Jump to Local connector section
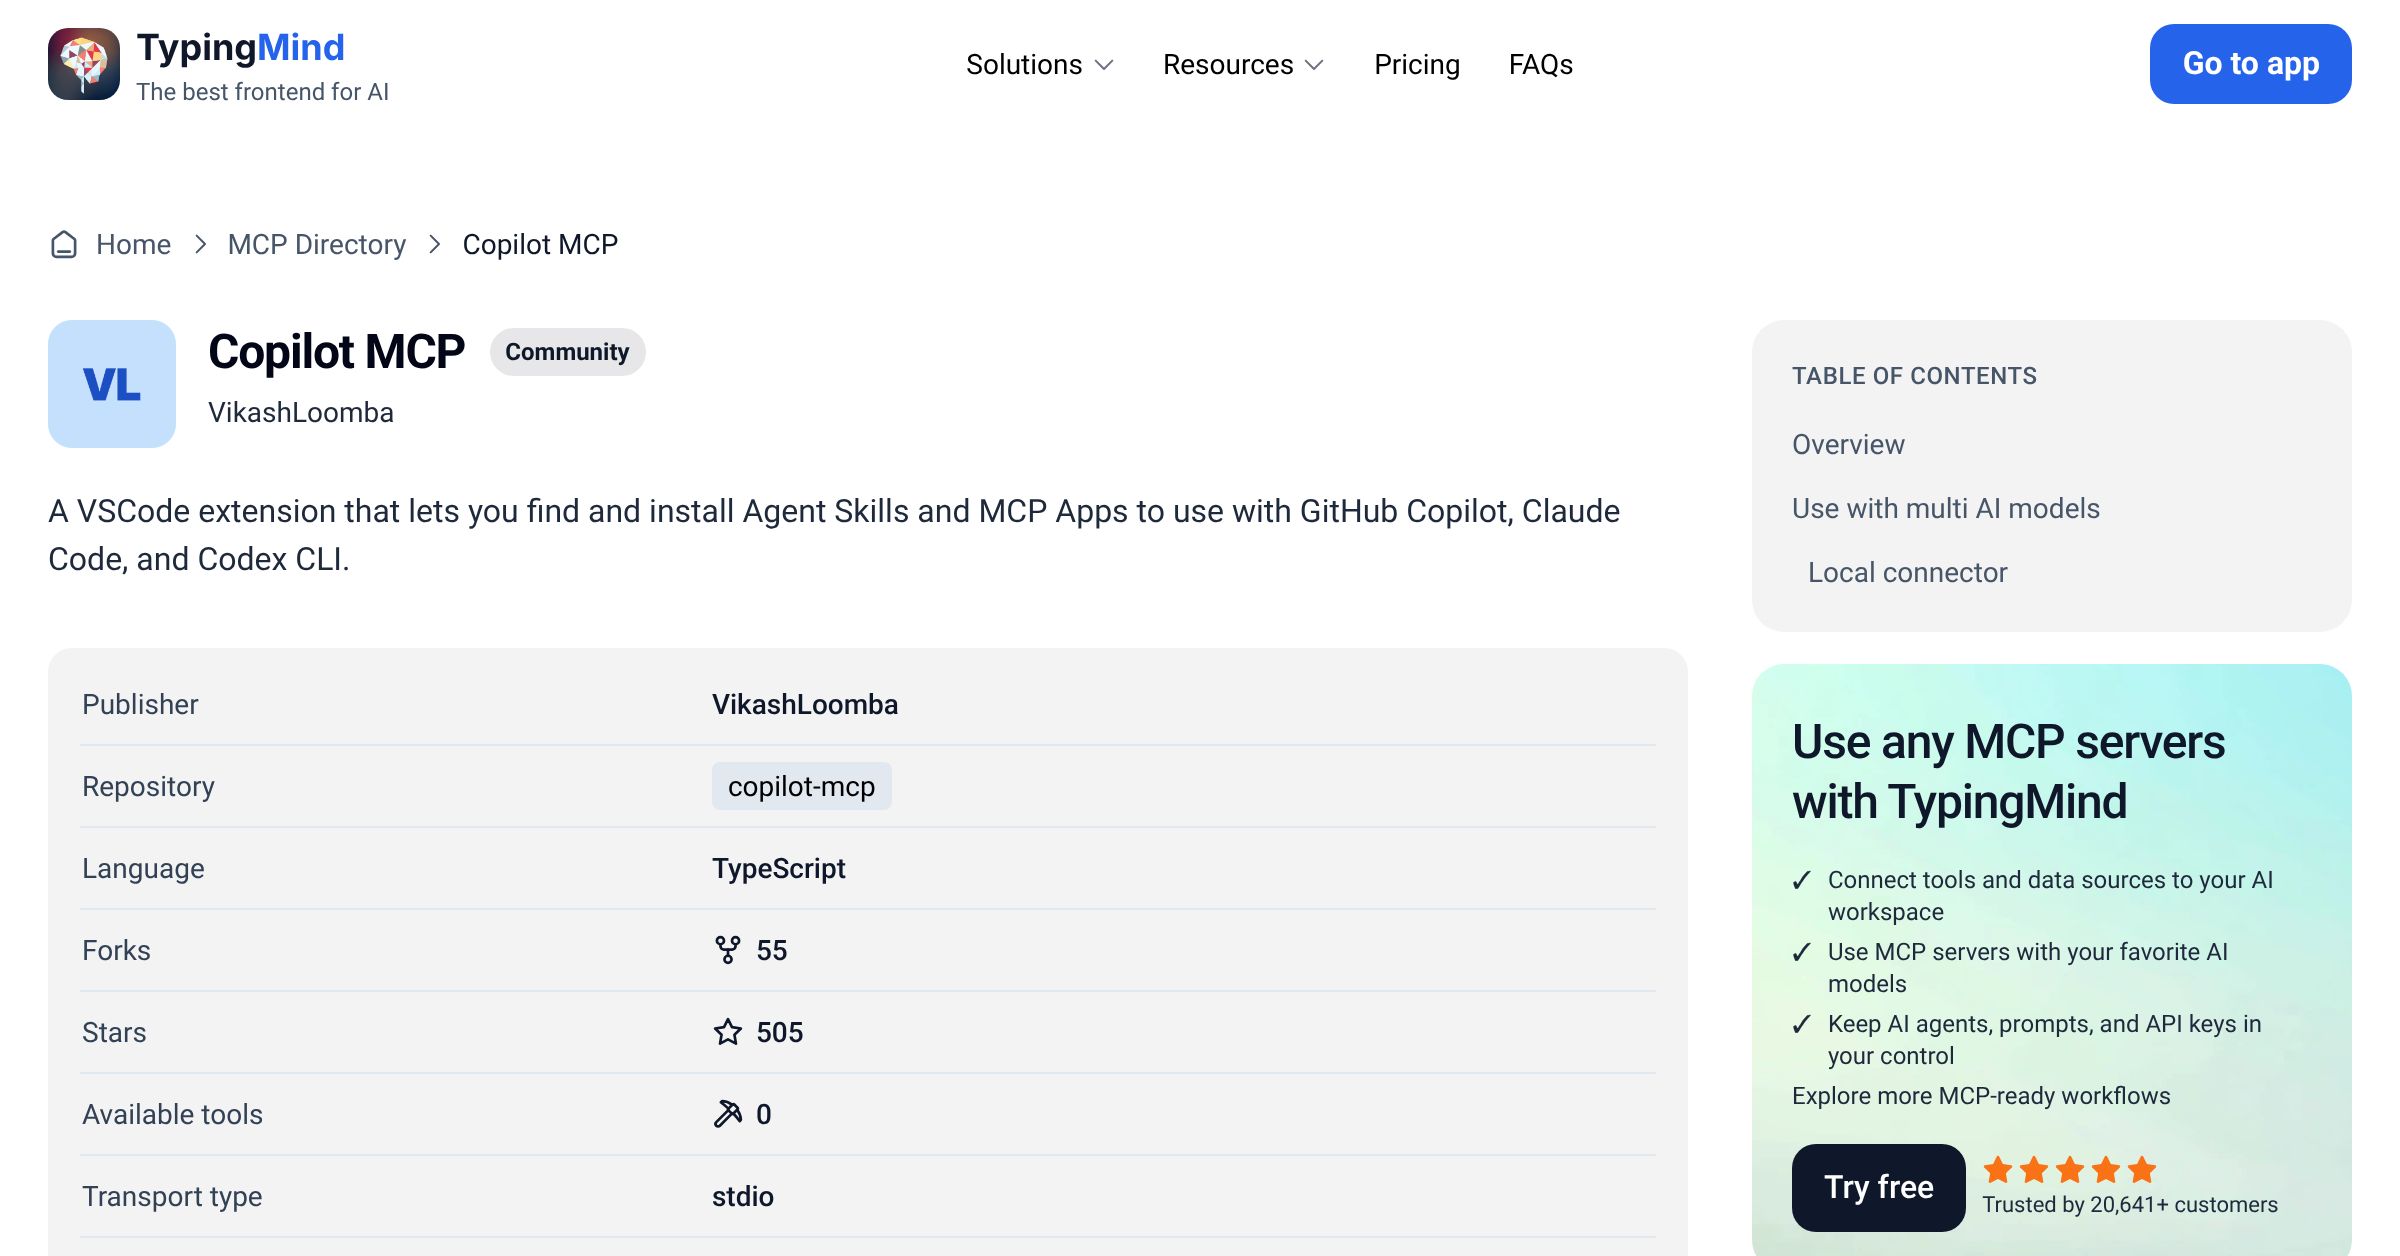 (1907, 572)
